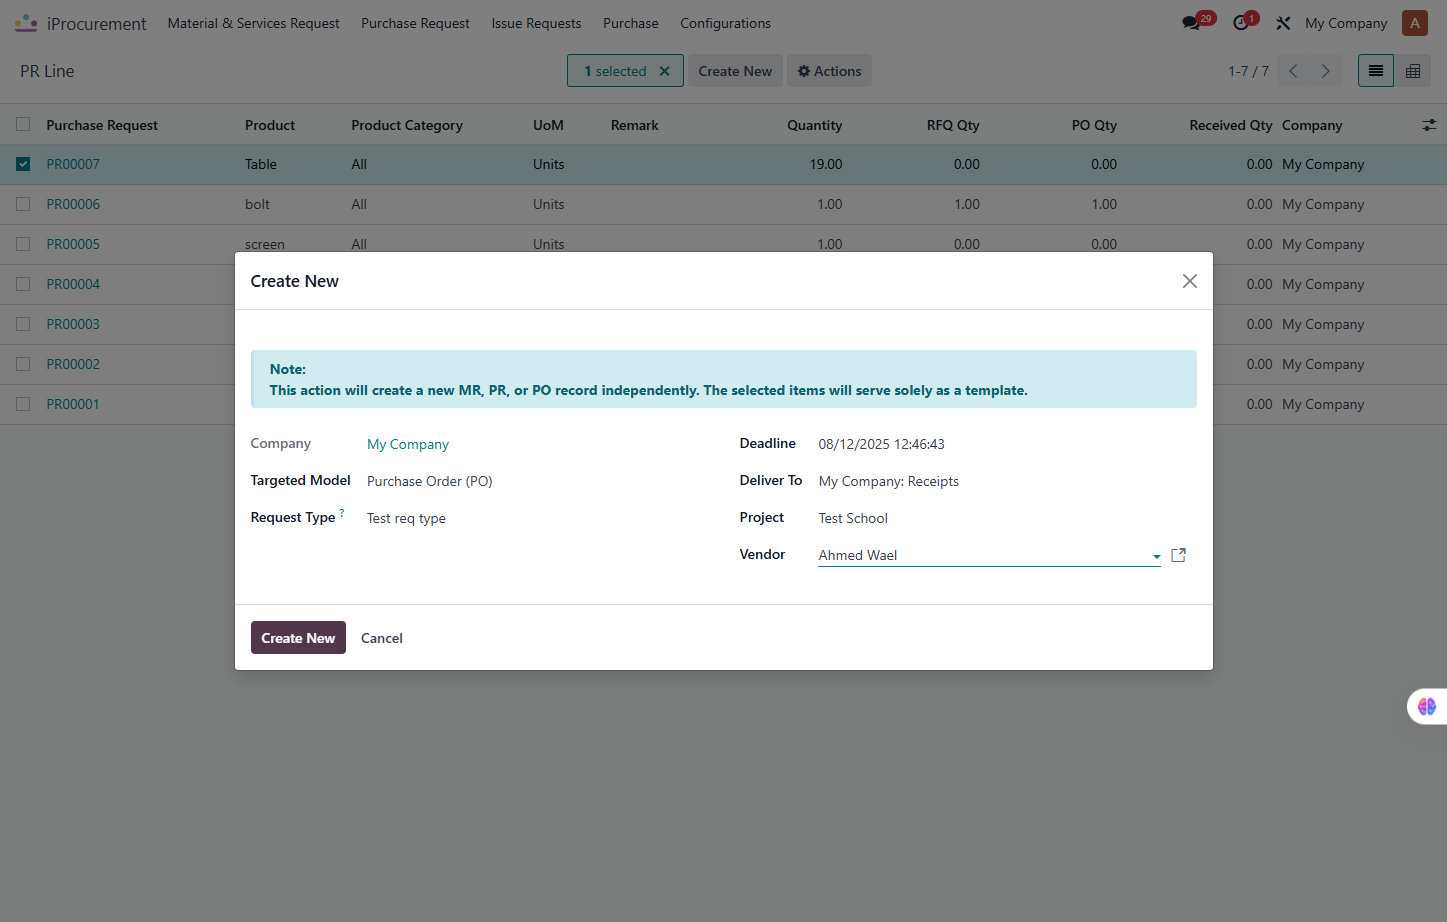The height and width of the screenshot is (922, 1447).
Task: Go to next page of records
Action: (1325, 71)
